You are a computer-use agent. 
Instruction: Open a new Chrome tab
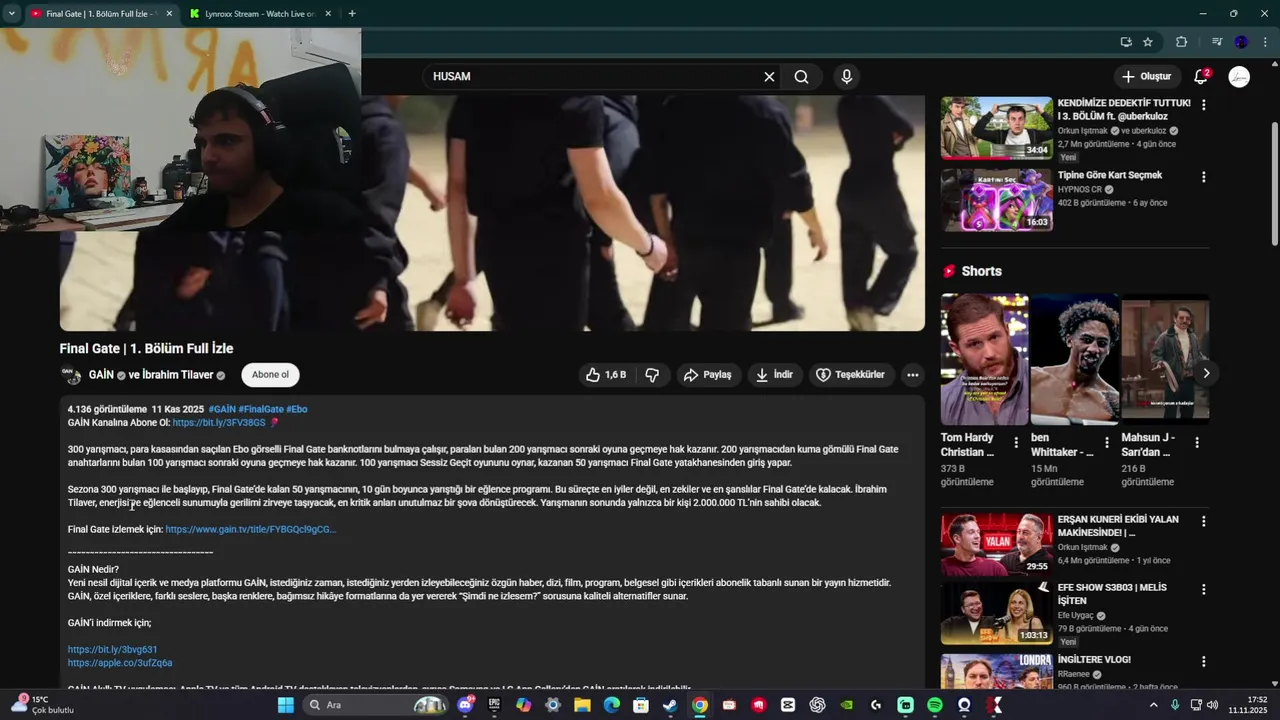[352, 14]
